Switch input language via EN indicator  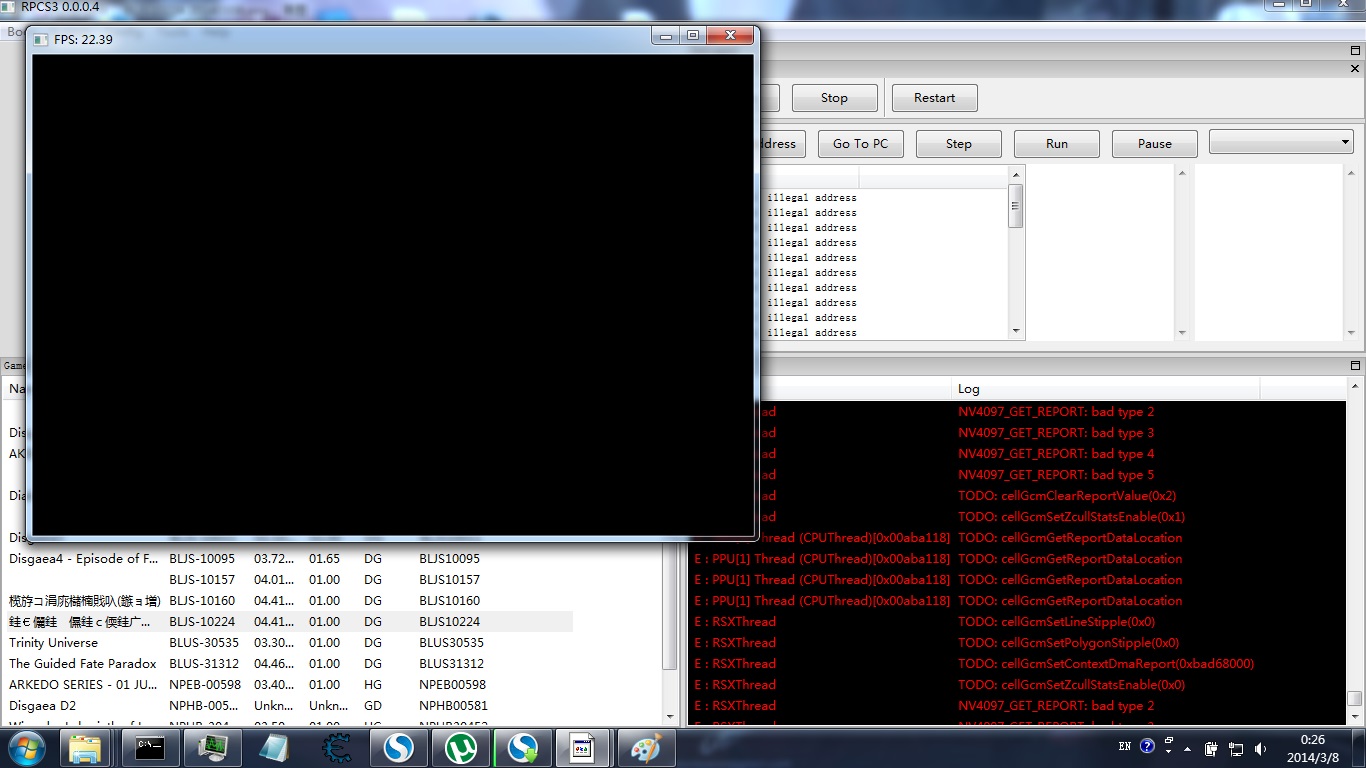click(x=1125, y=746)
